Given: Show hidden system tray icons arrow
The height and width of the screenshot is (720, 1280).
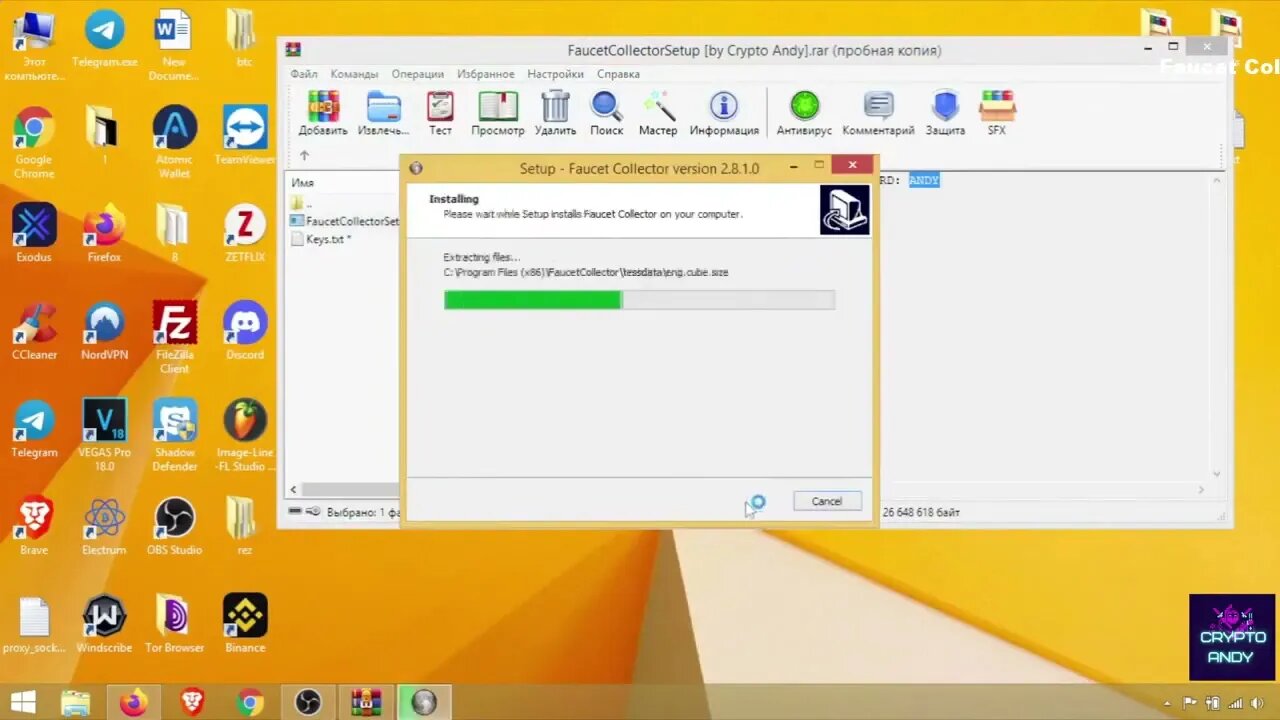Looking at the screenshot, I should coord(1166,704).
